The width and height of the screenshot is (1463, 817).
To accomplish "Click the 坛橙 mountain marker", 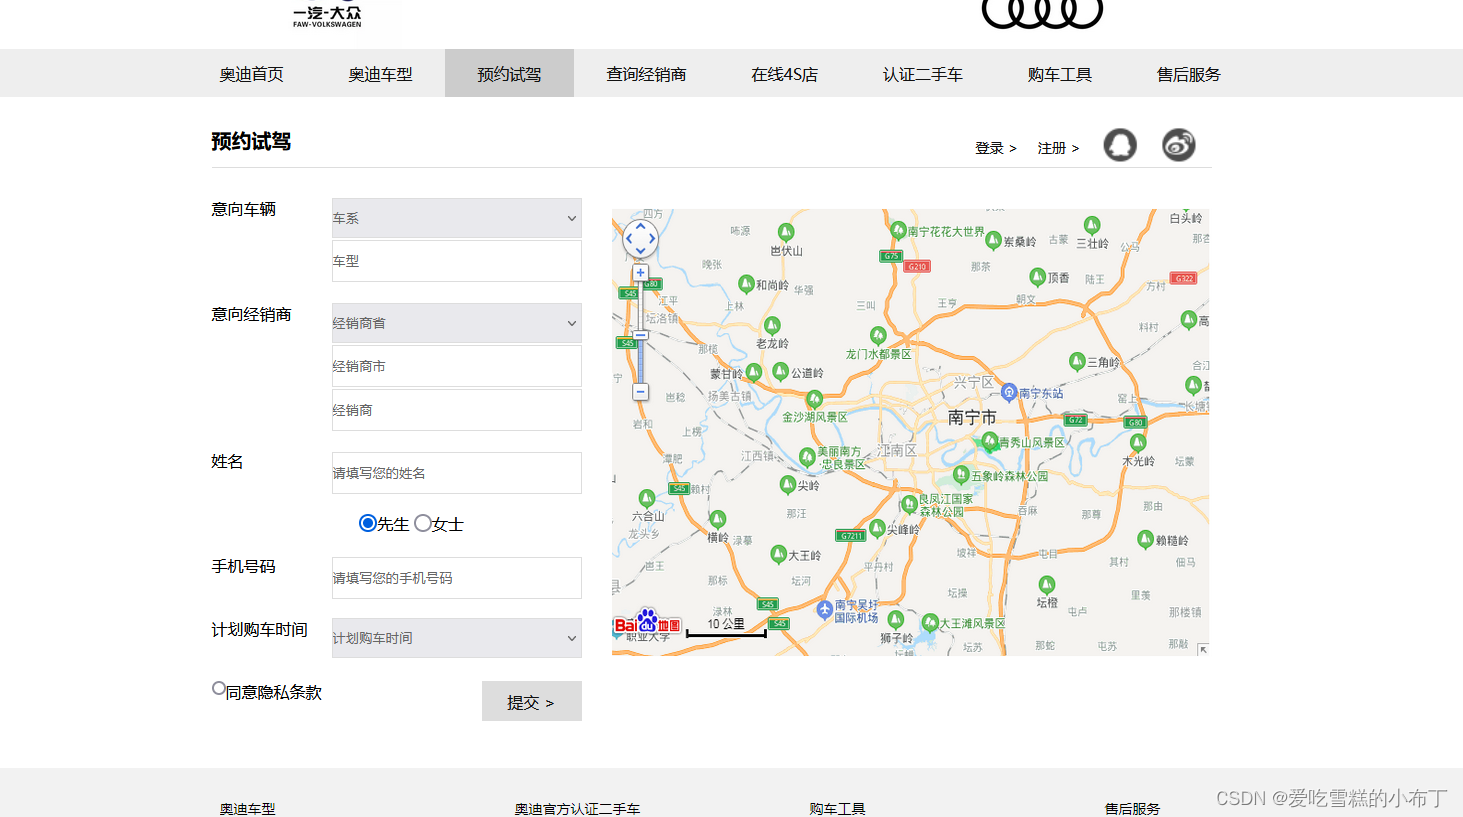I will coord(1047,585).
